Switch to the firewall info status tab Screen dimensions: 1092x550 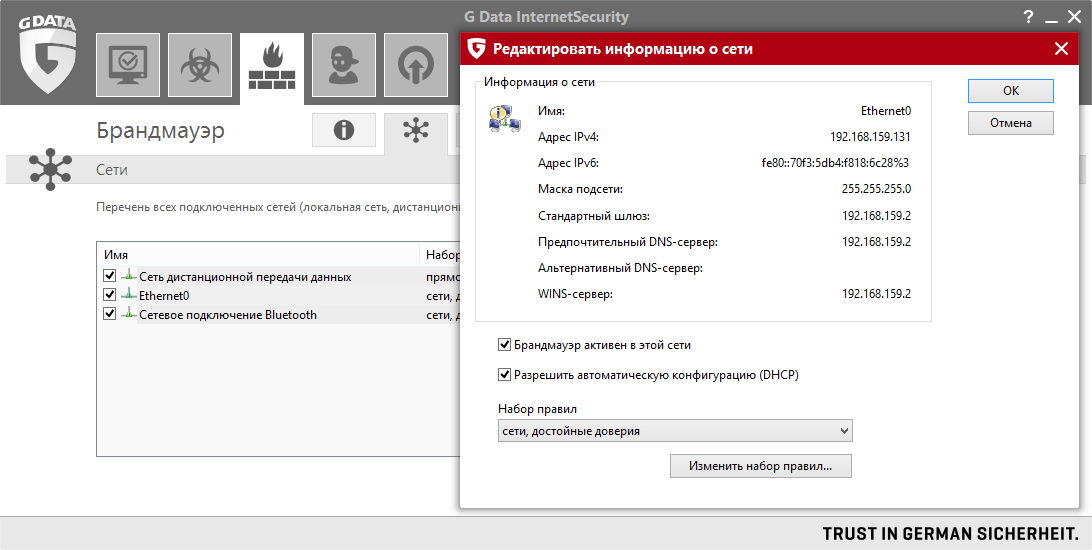click(344, 130)
